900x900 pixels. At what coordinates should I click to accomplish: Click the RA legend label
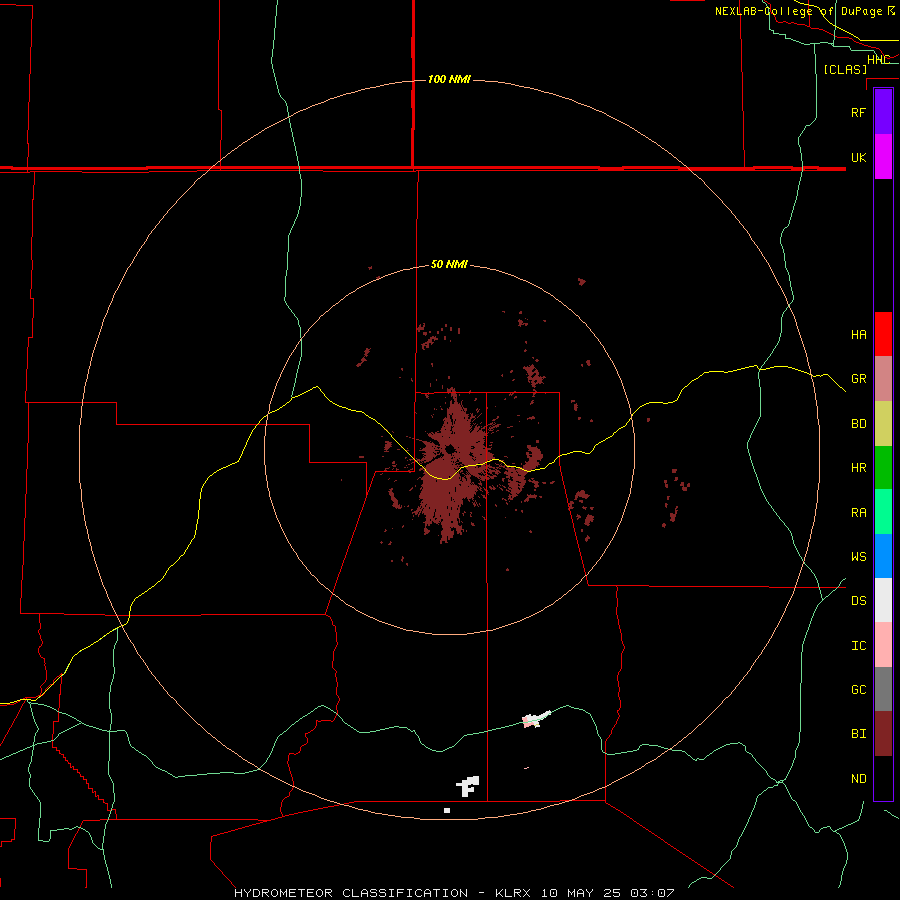click(858, 513)
